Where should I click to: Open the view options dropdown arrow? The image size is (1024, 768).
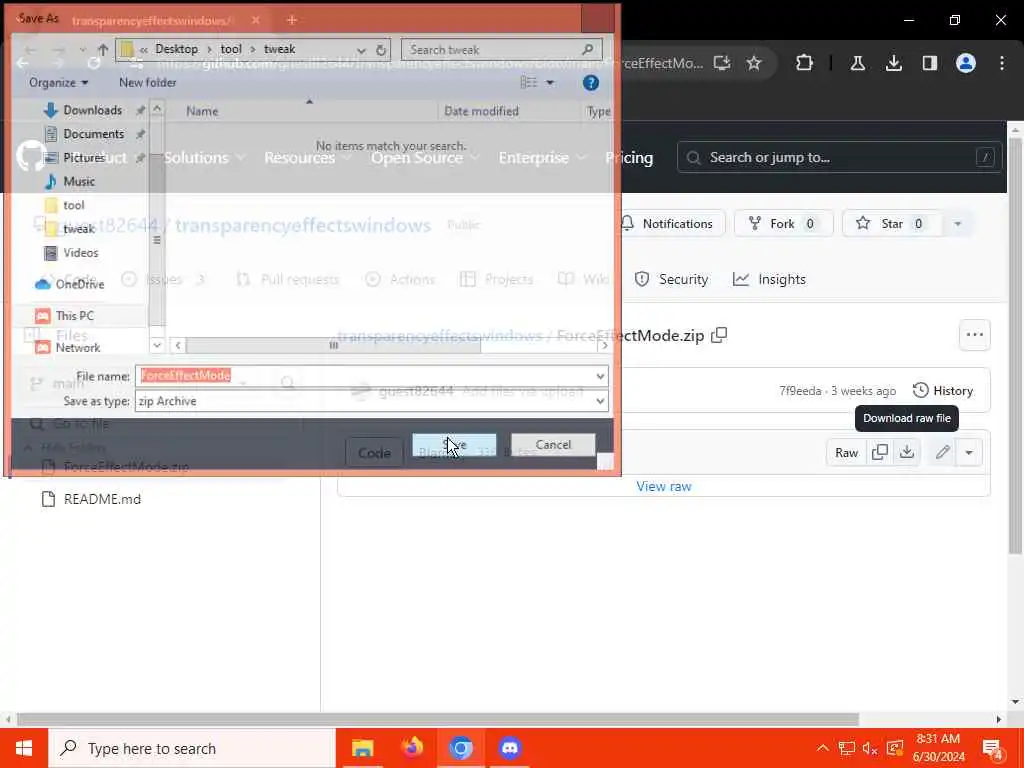(550, 82)
